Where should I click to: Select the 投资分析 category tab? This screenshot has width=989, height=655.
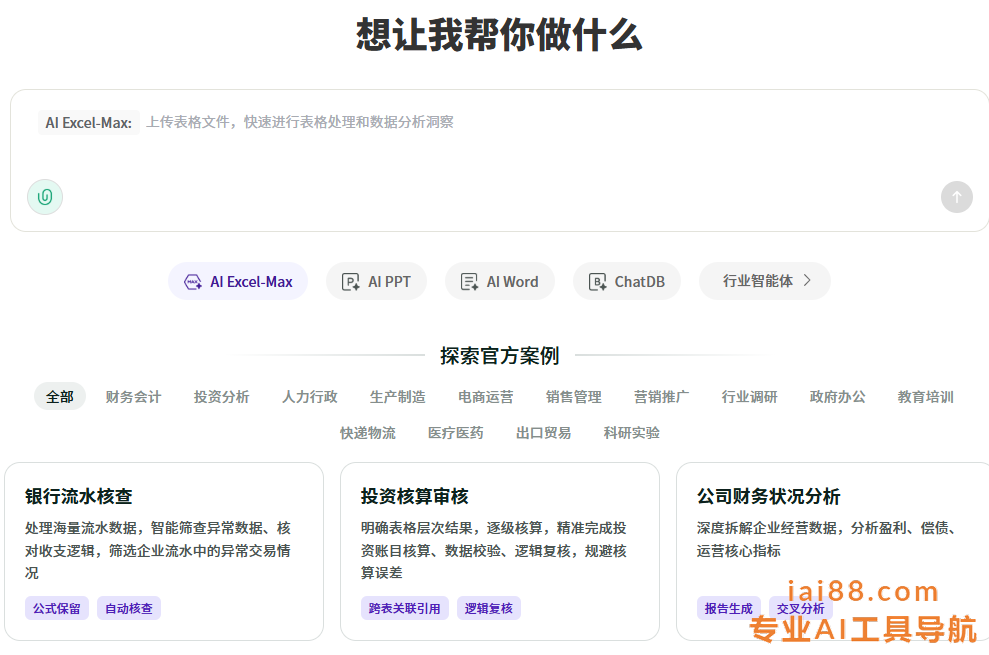pyautogui.click(x=221, y=396)
